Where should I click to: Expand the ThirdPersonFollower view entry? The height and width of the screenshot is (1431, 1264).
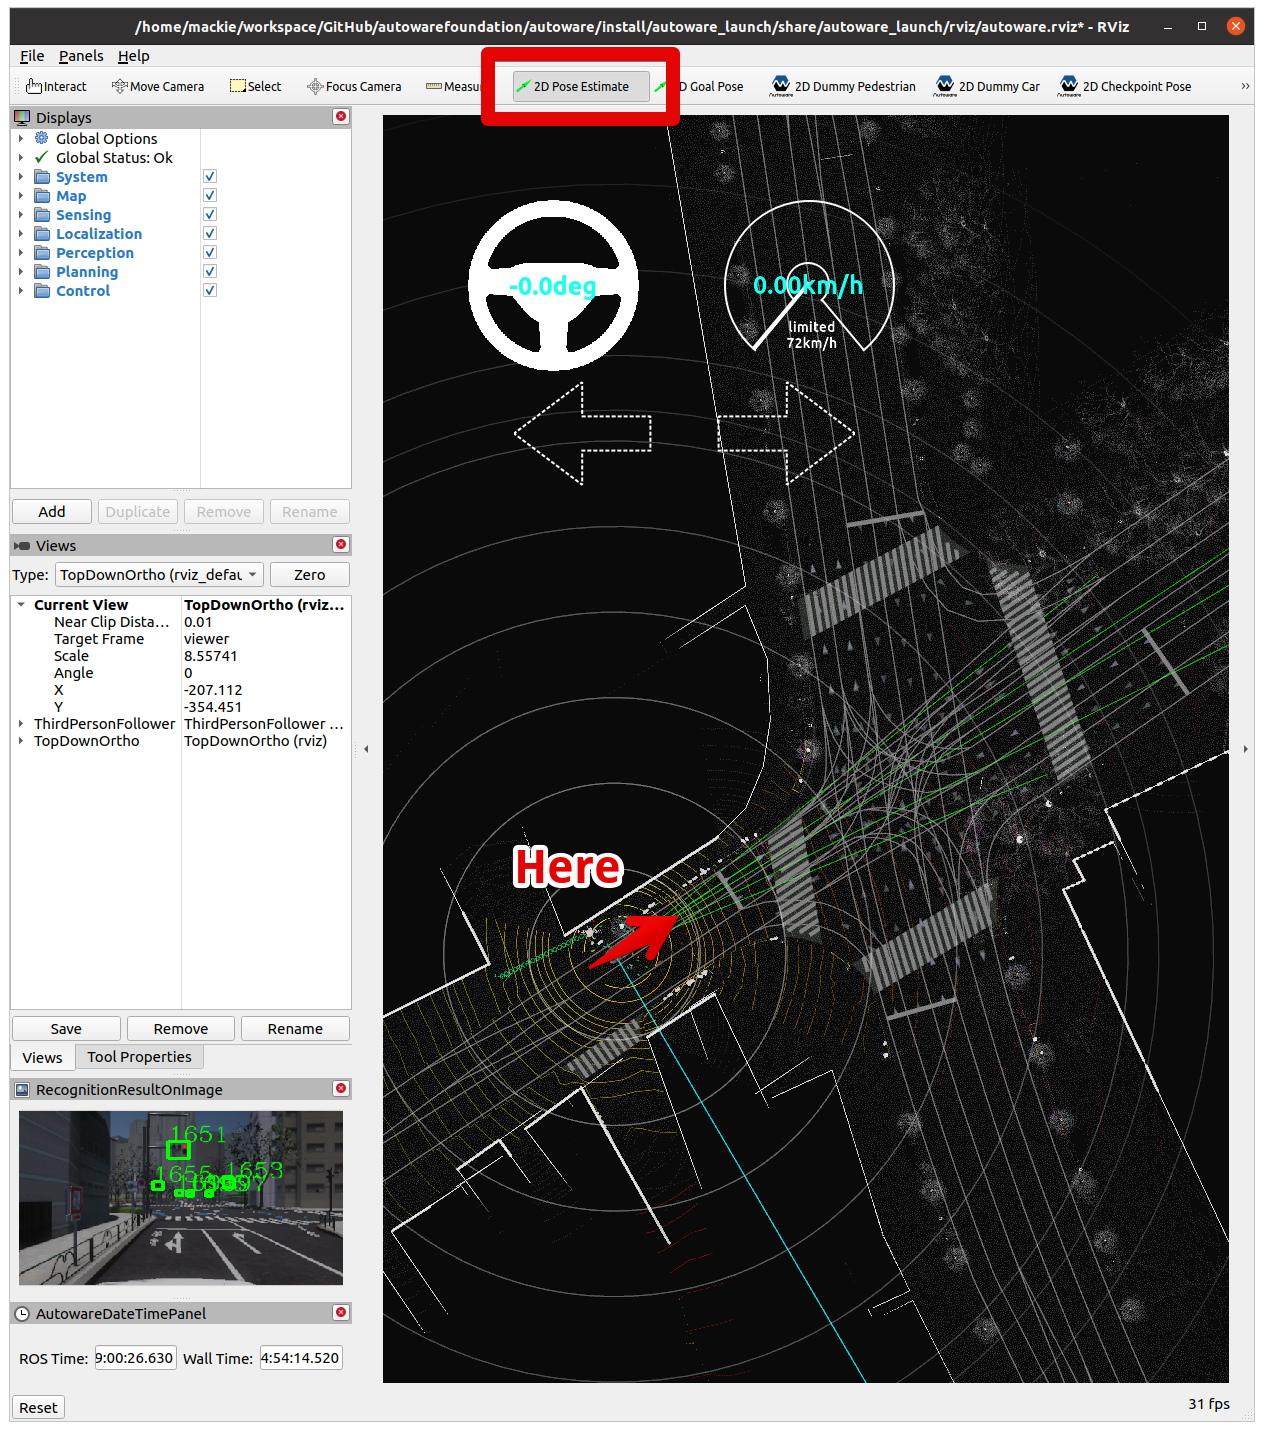pyautogui.click(x=21, y=724)
